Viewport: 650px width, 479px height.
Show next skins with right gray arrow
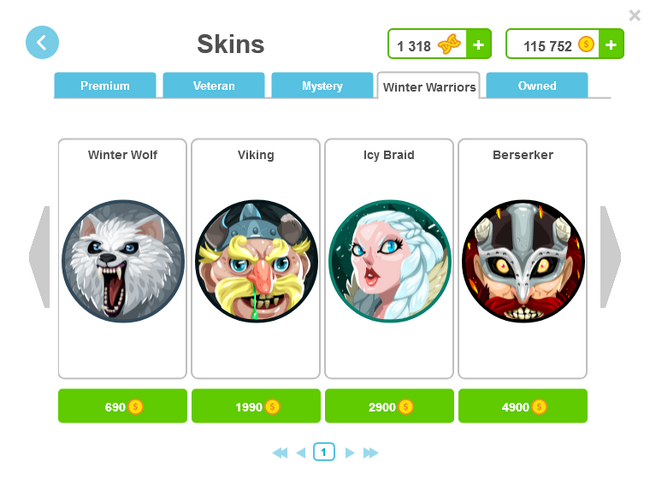pos(611,257)
